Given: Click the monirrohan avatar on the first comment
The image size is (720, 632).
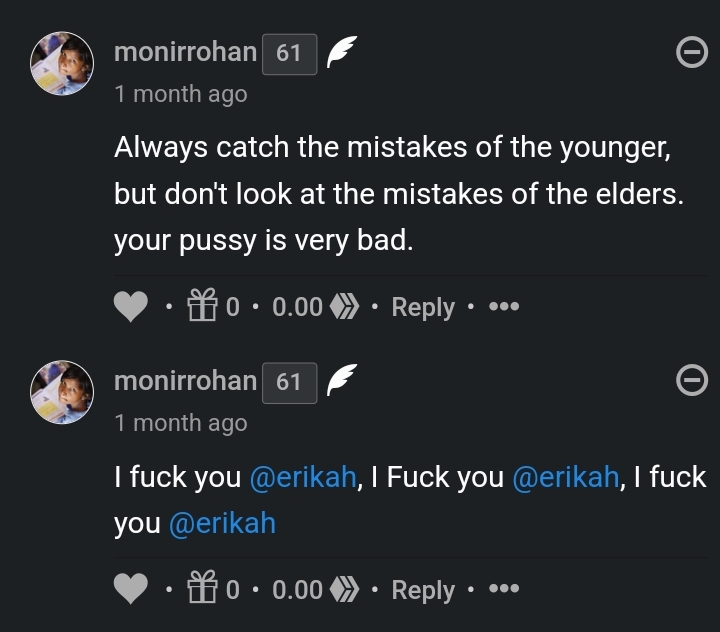Looking at the screenshot, I should click(x=64, y=65).
